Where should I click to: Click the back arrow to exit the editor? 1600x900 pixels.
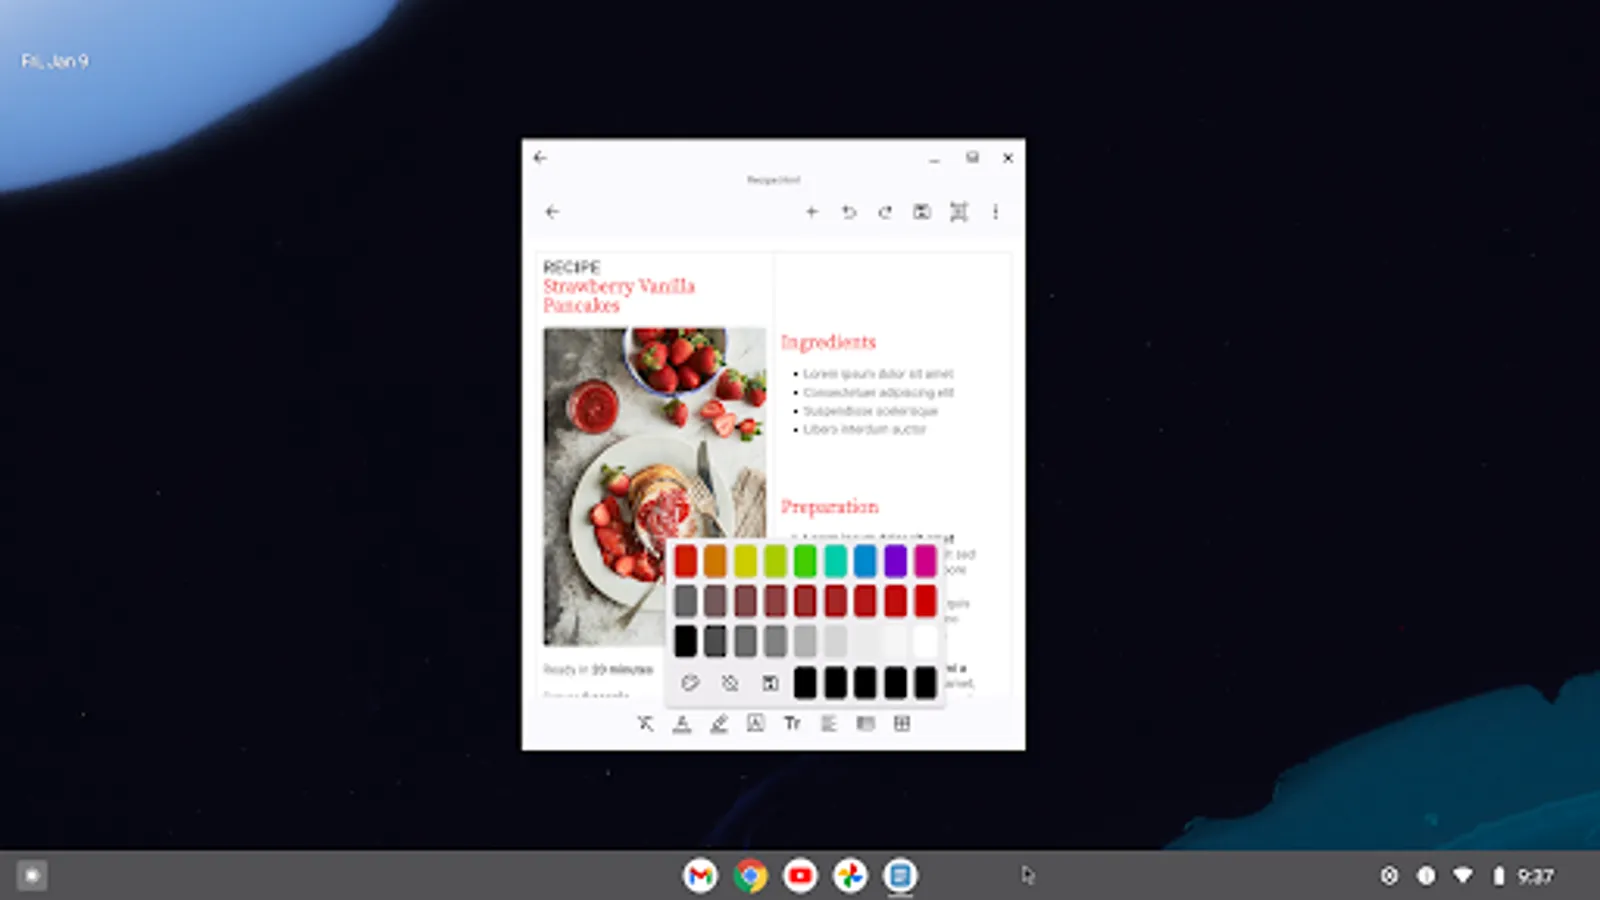(x=553, y=212)
